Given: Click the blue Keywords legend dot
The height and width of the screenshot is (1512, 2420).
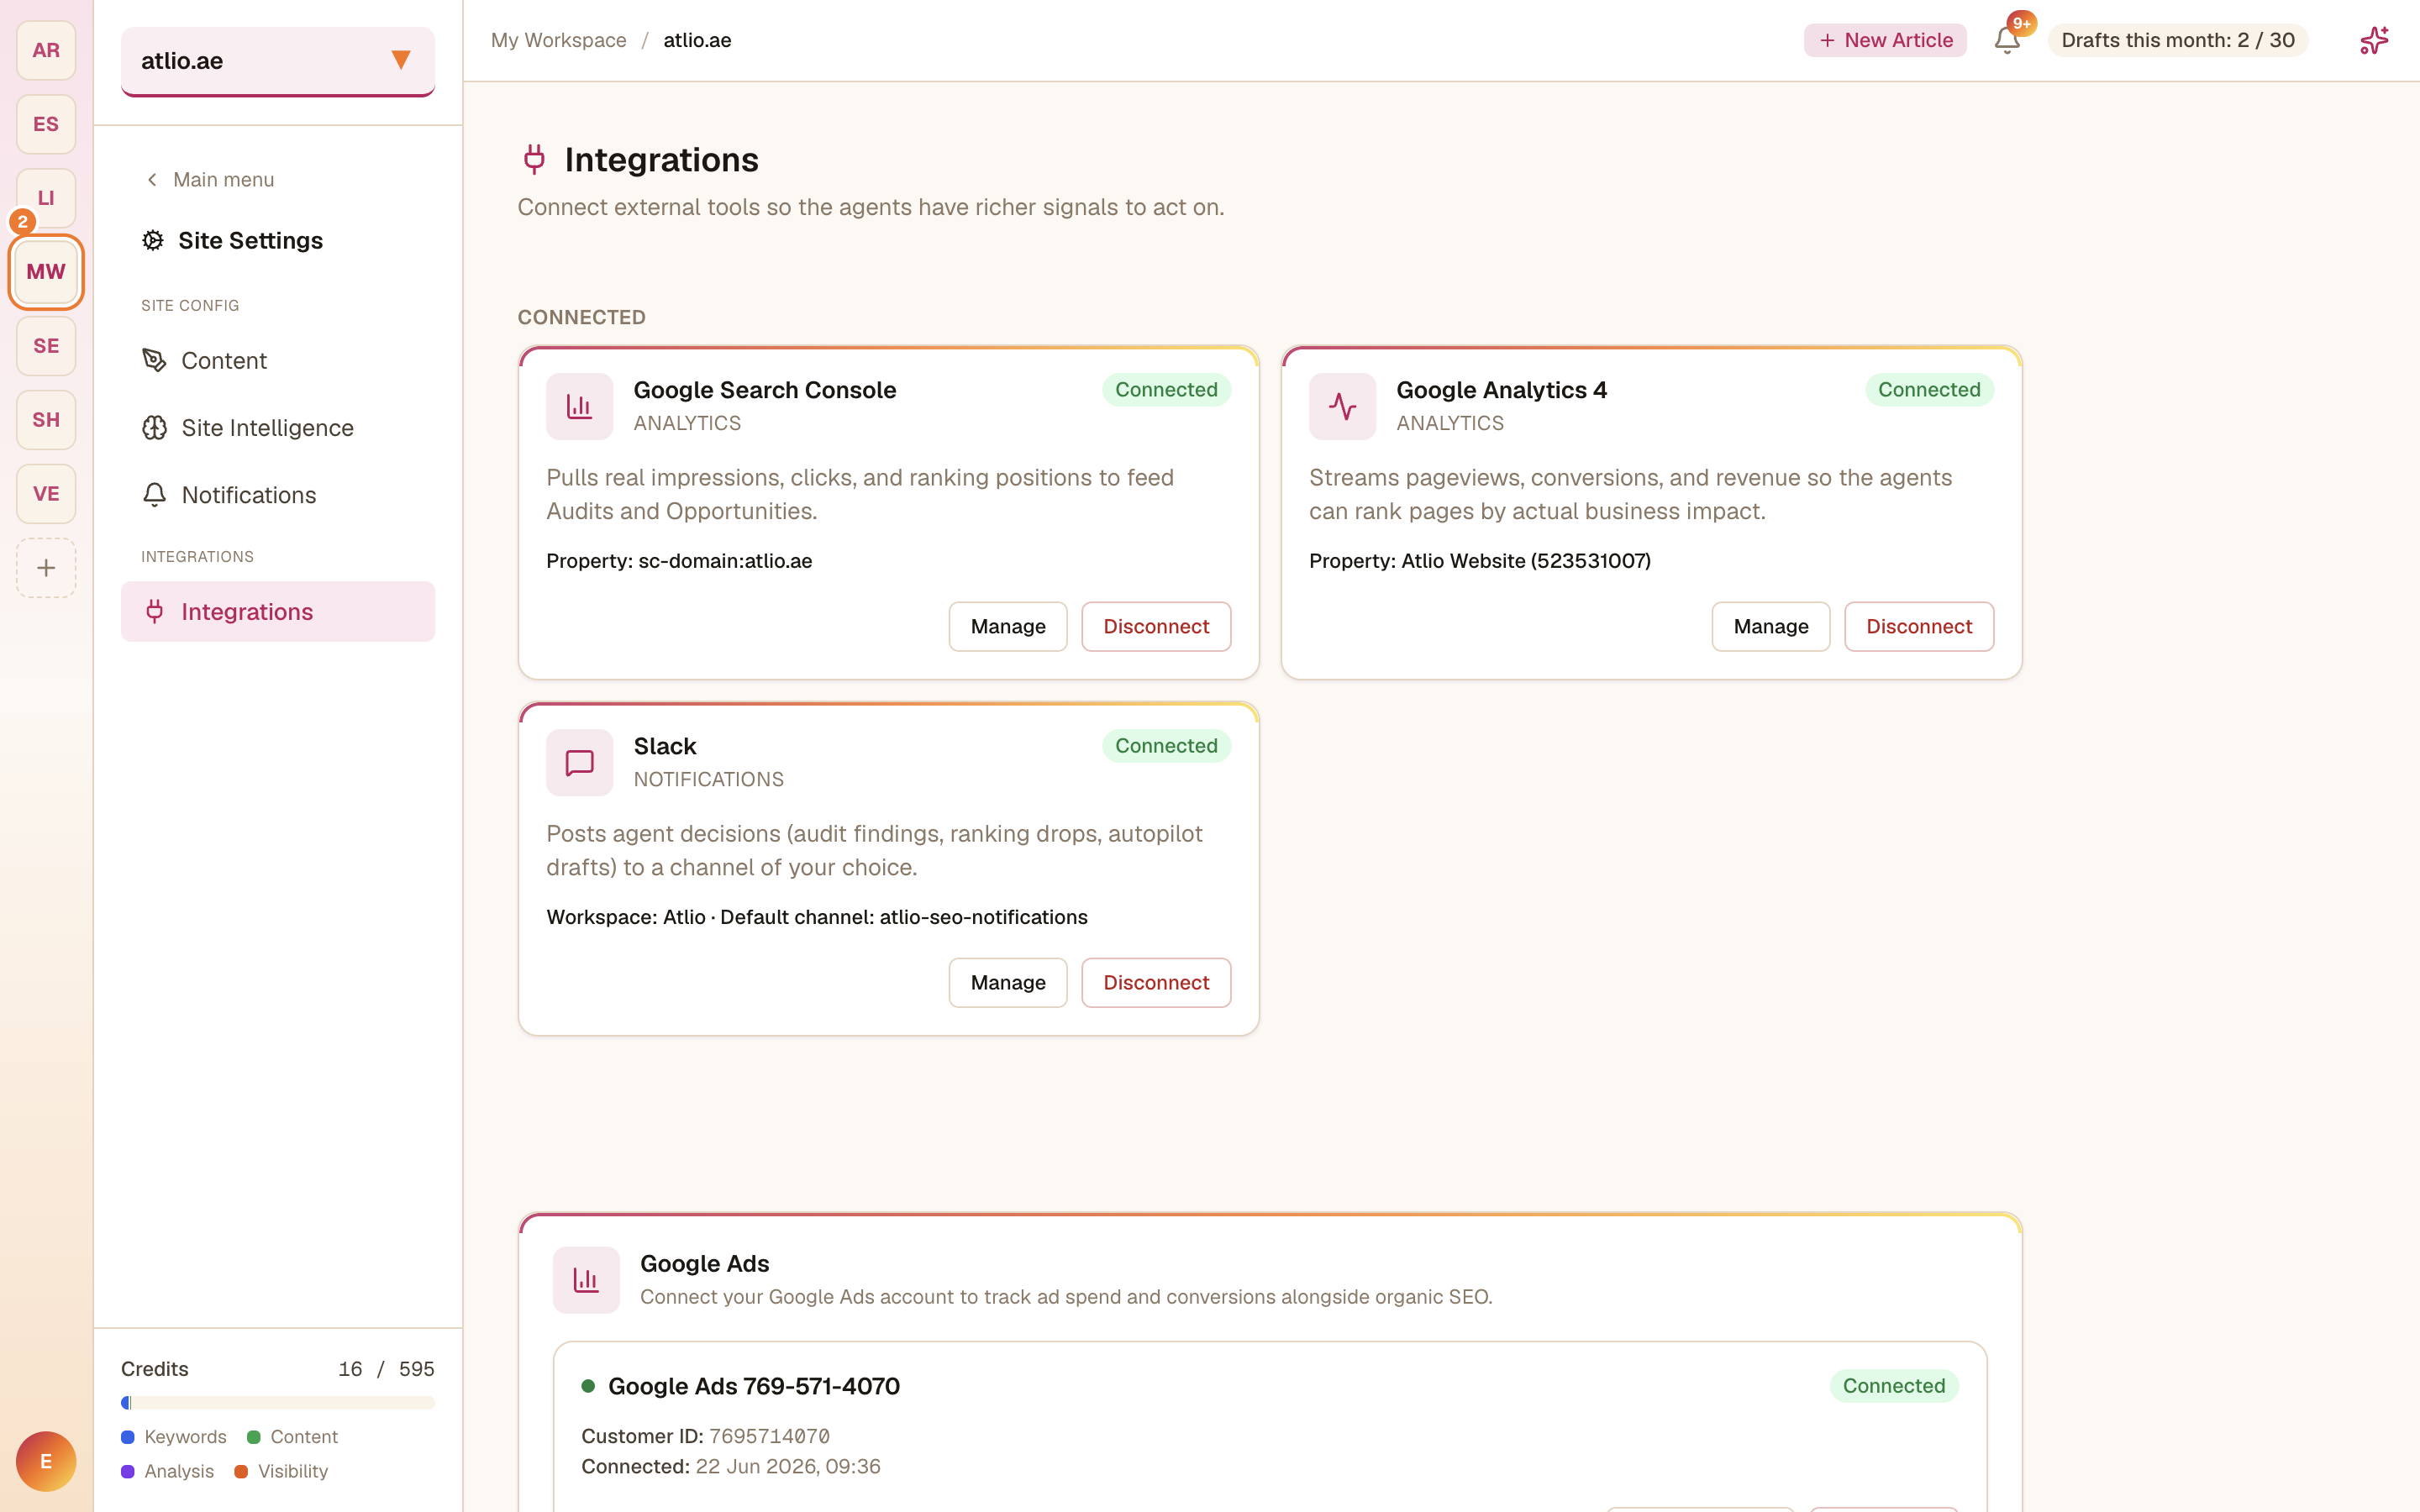Looking at the screenshot, I should coord(128,1437).
